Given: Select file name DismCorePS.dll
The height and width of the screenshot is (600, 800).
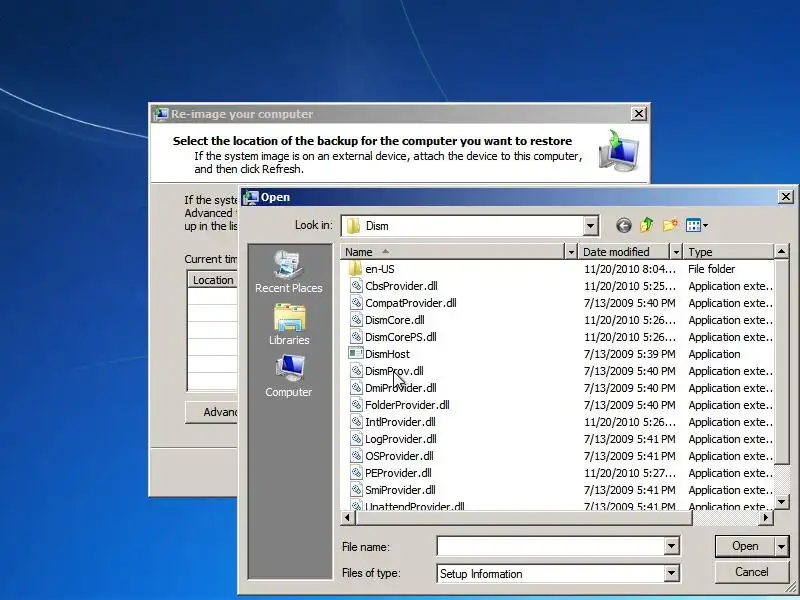Looking at the screenshot, I should (401, 337).
